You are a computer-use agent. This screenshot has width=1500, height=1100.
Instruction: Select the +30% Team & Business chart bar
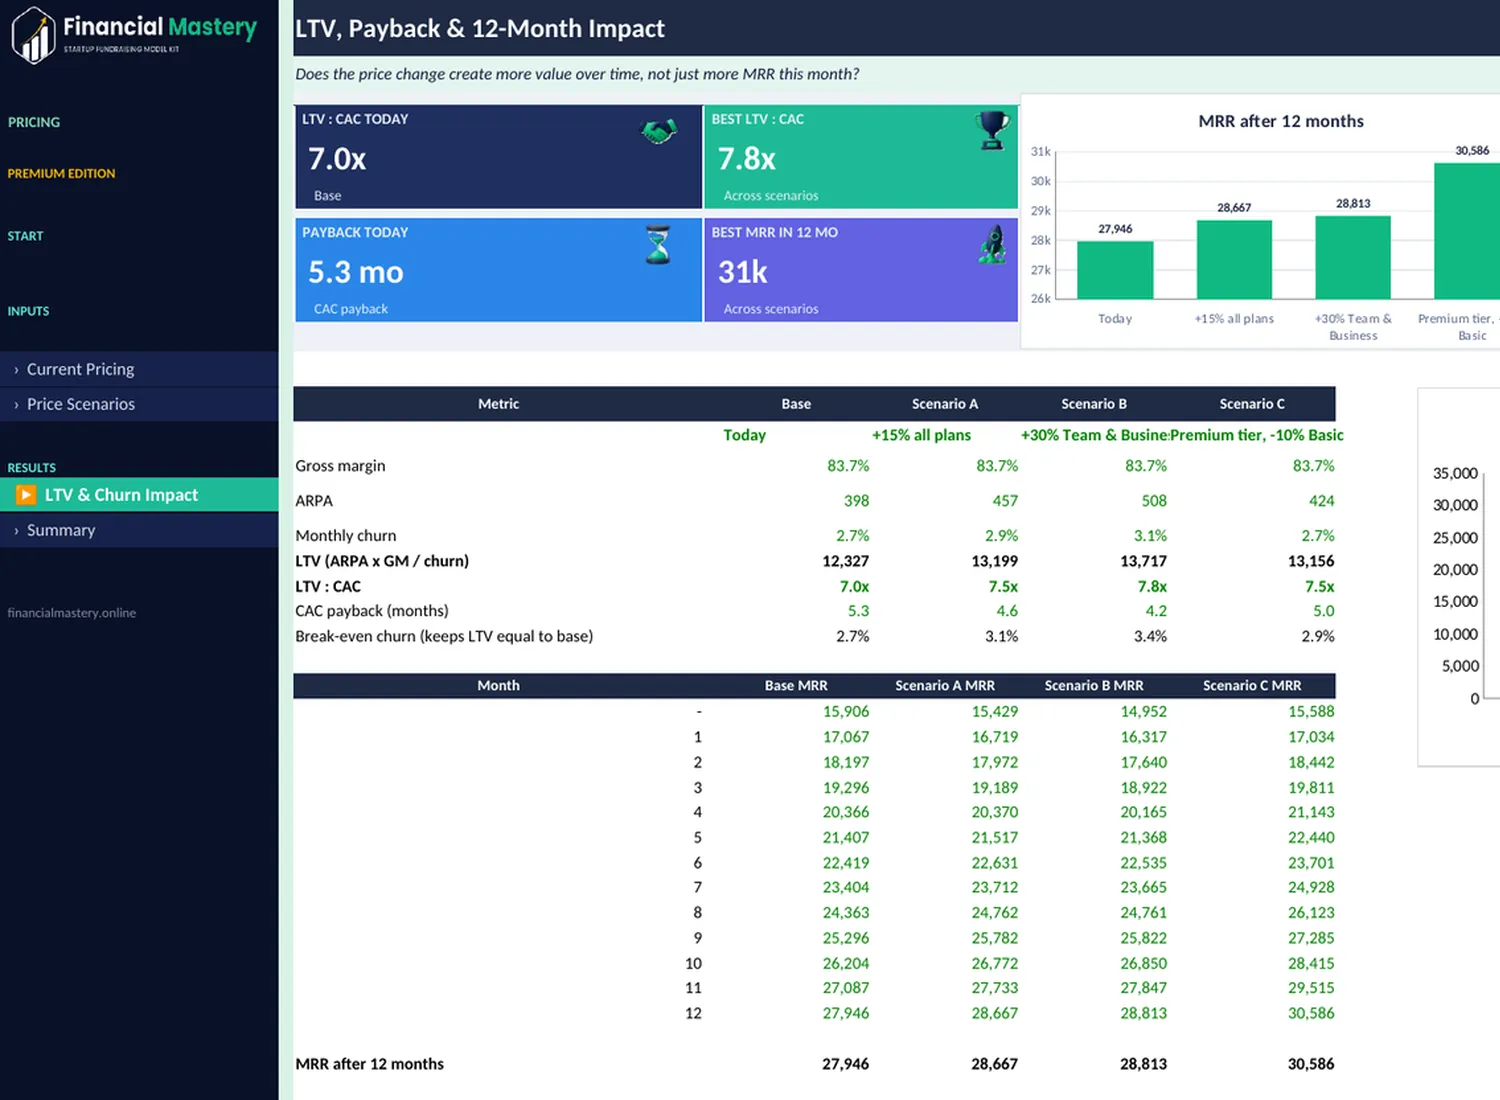(x=1353, y=257)
